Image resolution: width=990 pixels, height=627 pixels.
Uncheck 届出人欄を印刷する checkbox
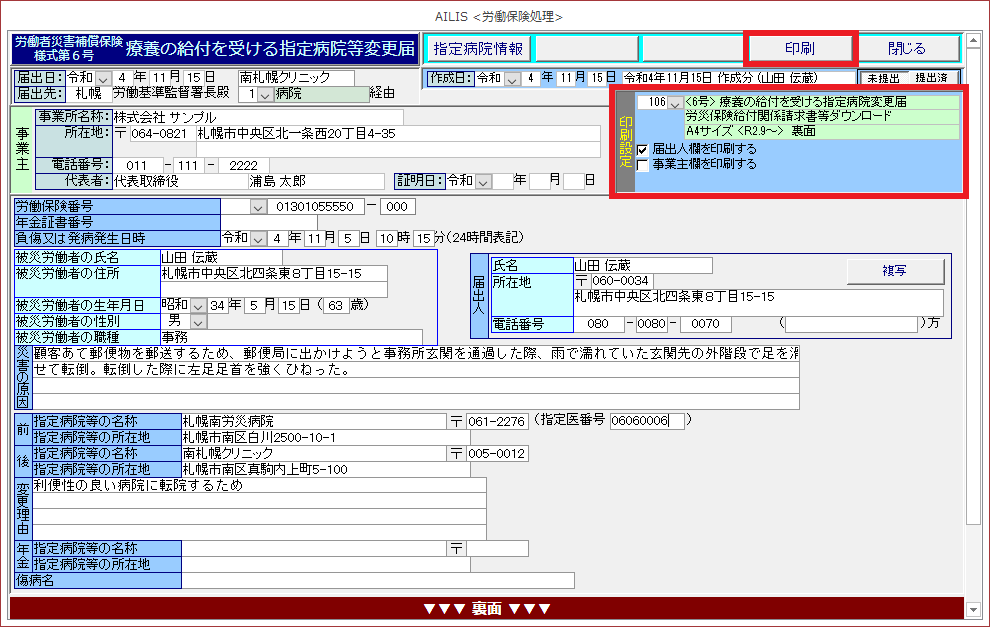643,149
